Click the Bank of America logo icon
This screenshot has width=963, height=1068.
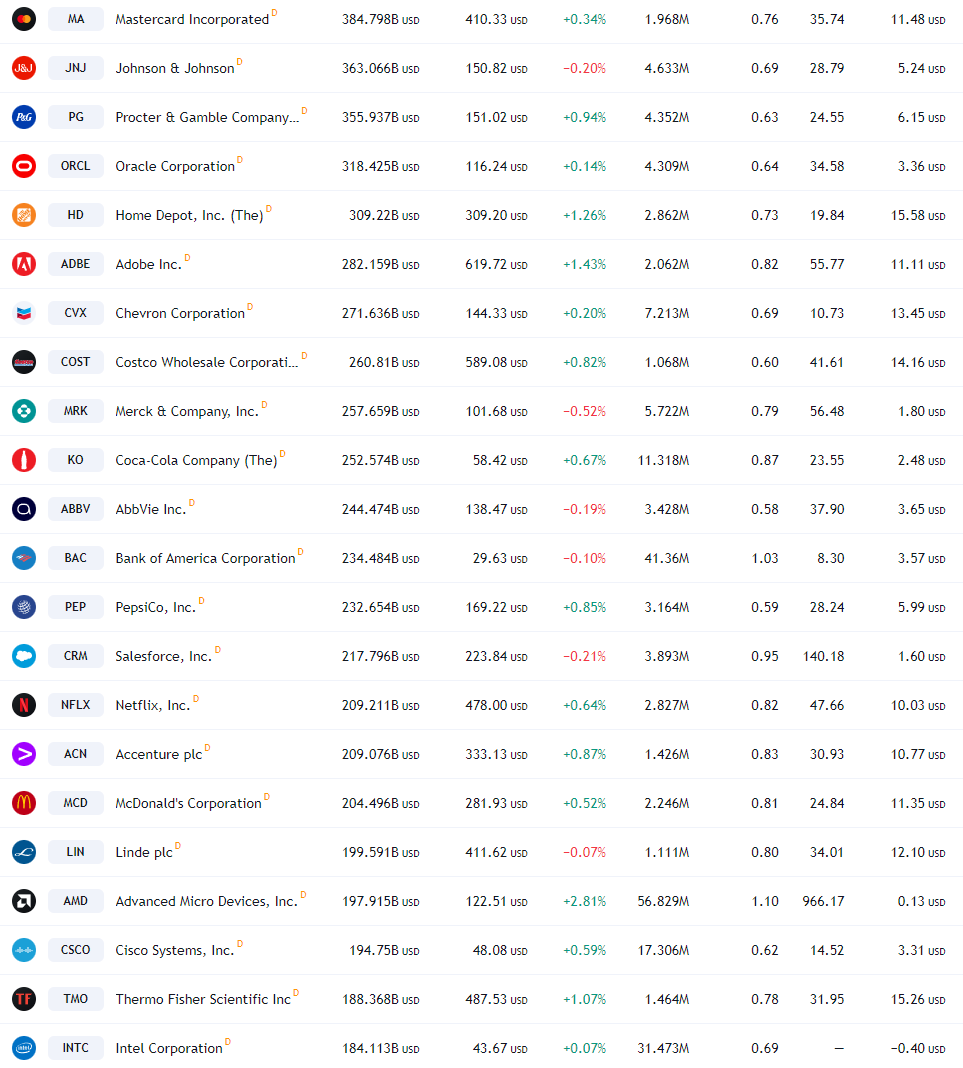[x=24, y=559]
